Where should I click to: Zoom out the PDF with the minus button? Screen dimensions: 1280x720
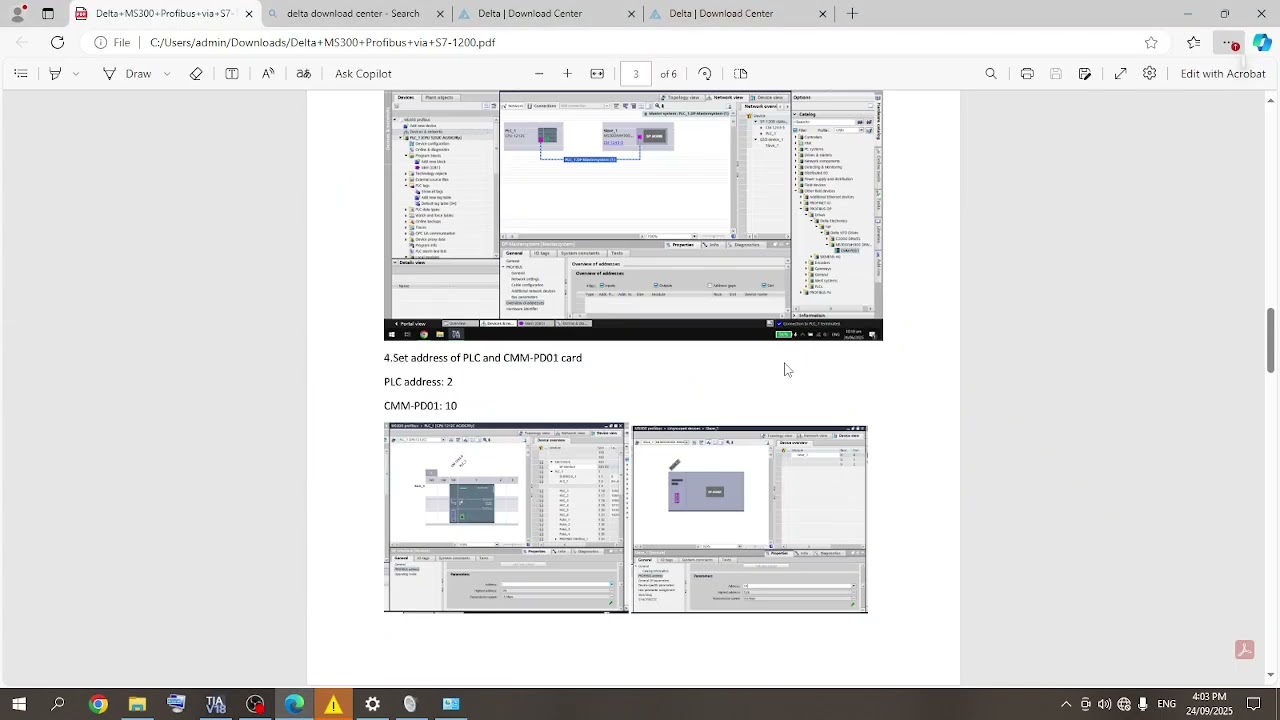tap(539, 73)
